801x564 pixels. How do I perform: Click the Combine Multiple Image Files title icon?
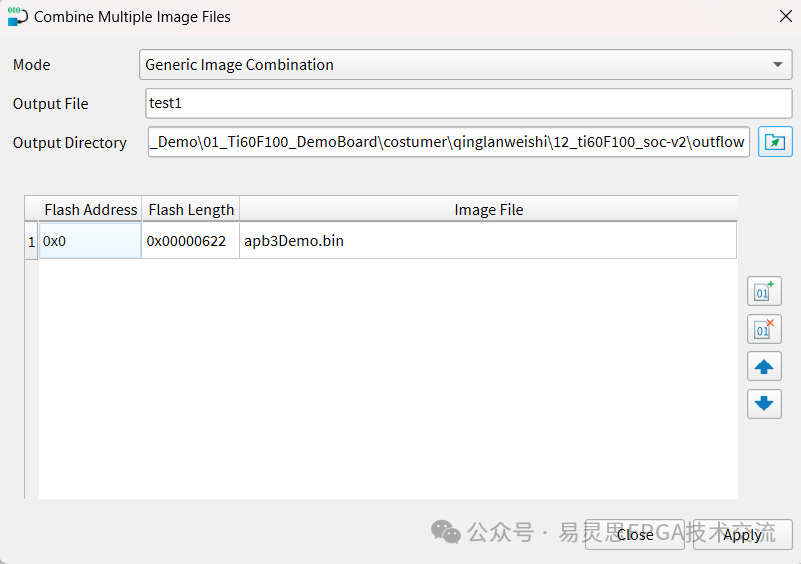(17, 16)
